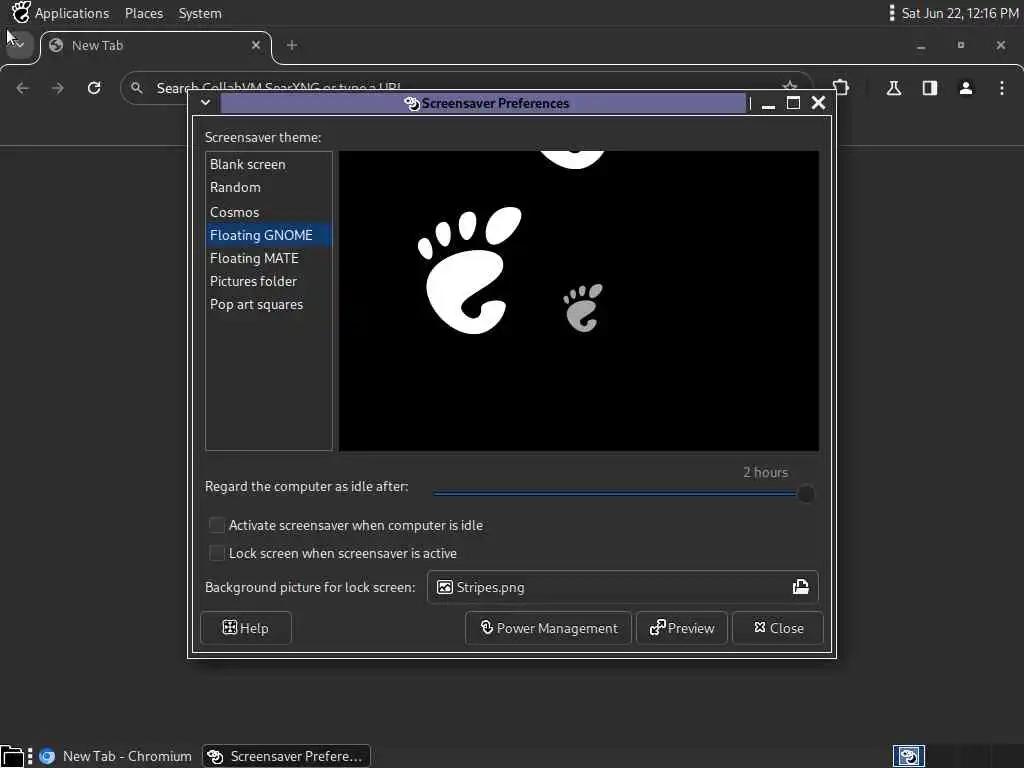Open screensaver Help
The height and width of the screenshot is (768, 1024).
246,628
